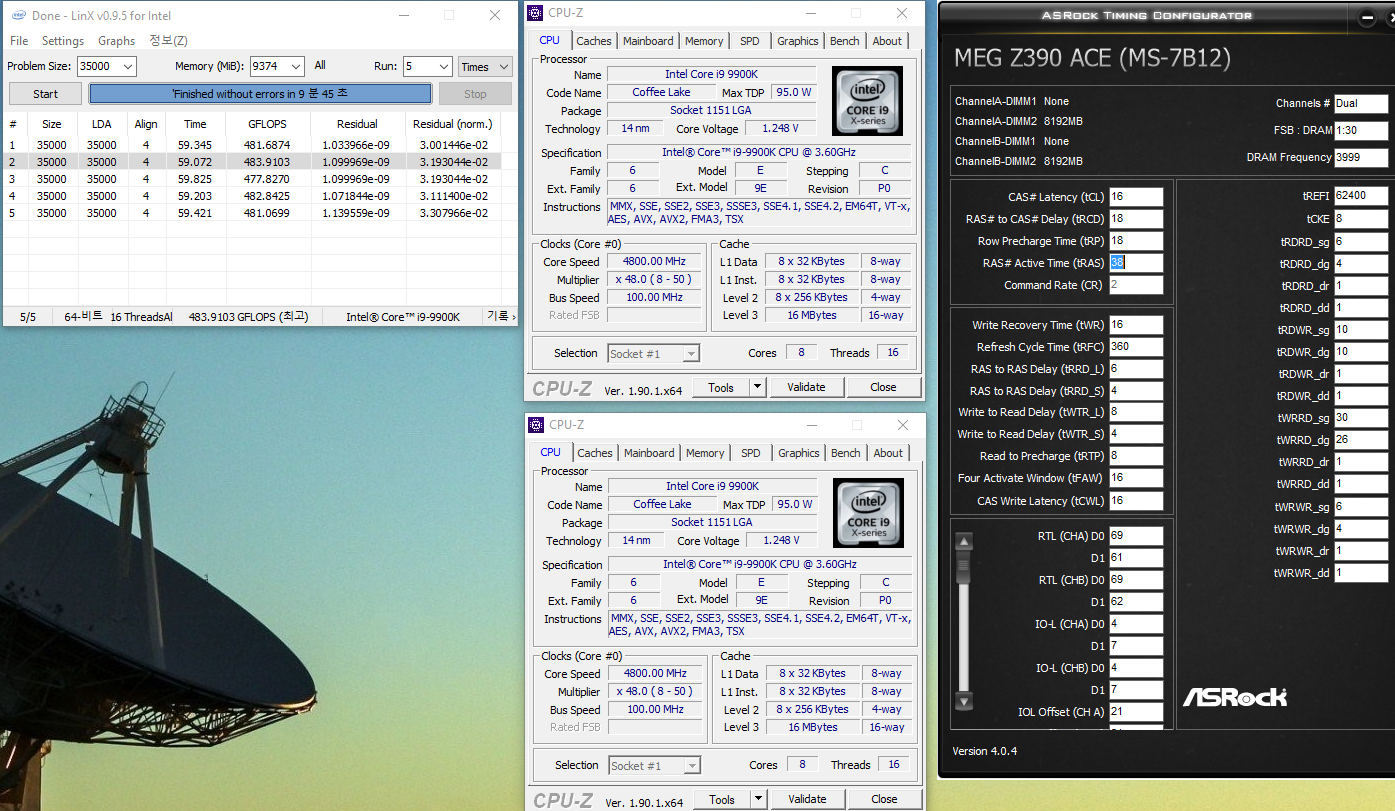Click Validate in upper CPU-Z window
Viewport: 1395px width, 811px height.
806,387
